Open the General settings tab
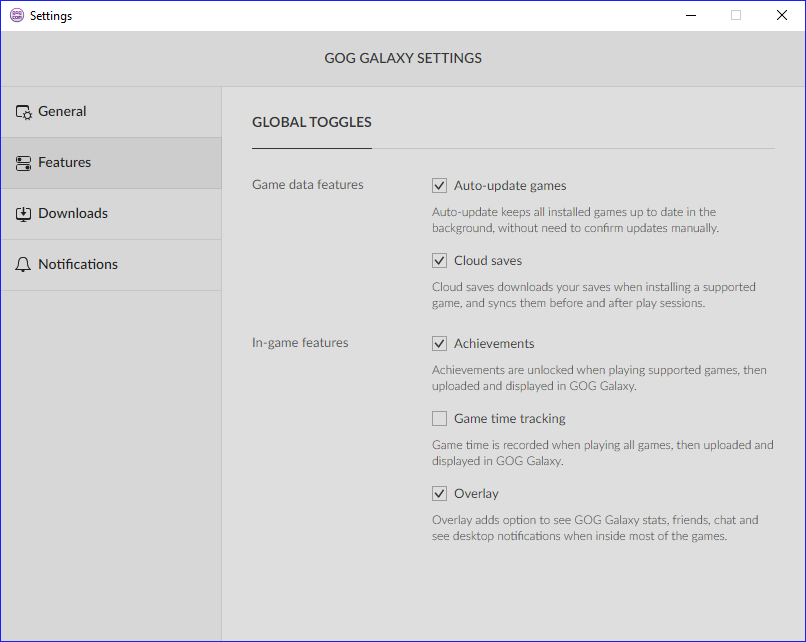806x642 pixels. click(111, 112)
